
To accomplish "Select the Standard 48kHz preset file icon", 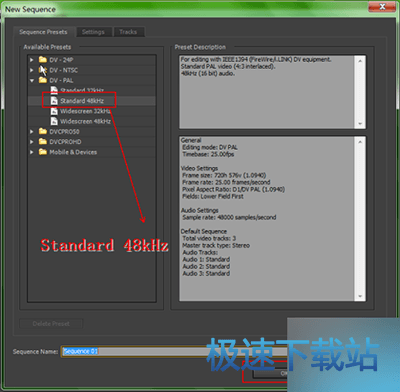I will tap(54, 101).
